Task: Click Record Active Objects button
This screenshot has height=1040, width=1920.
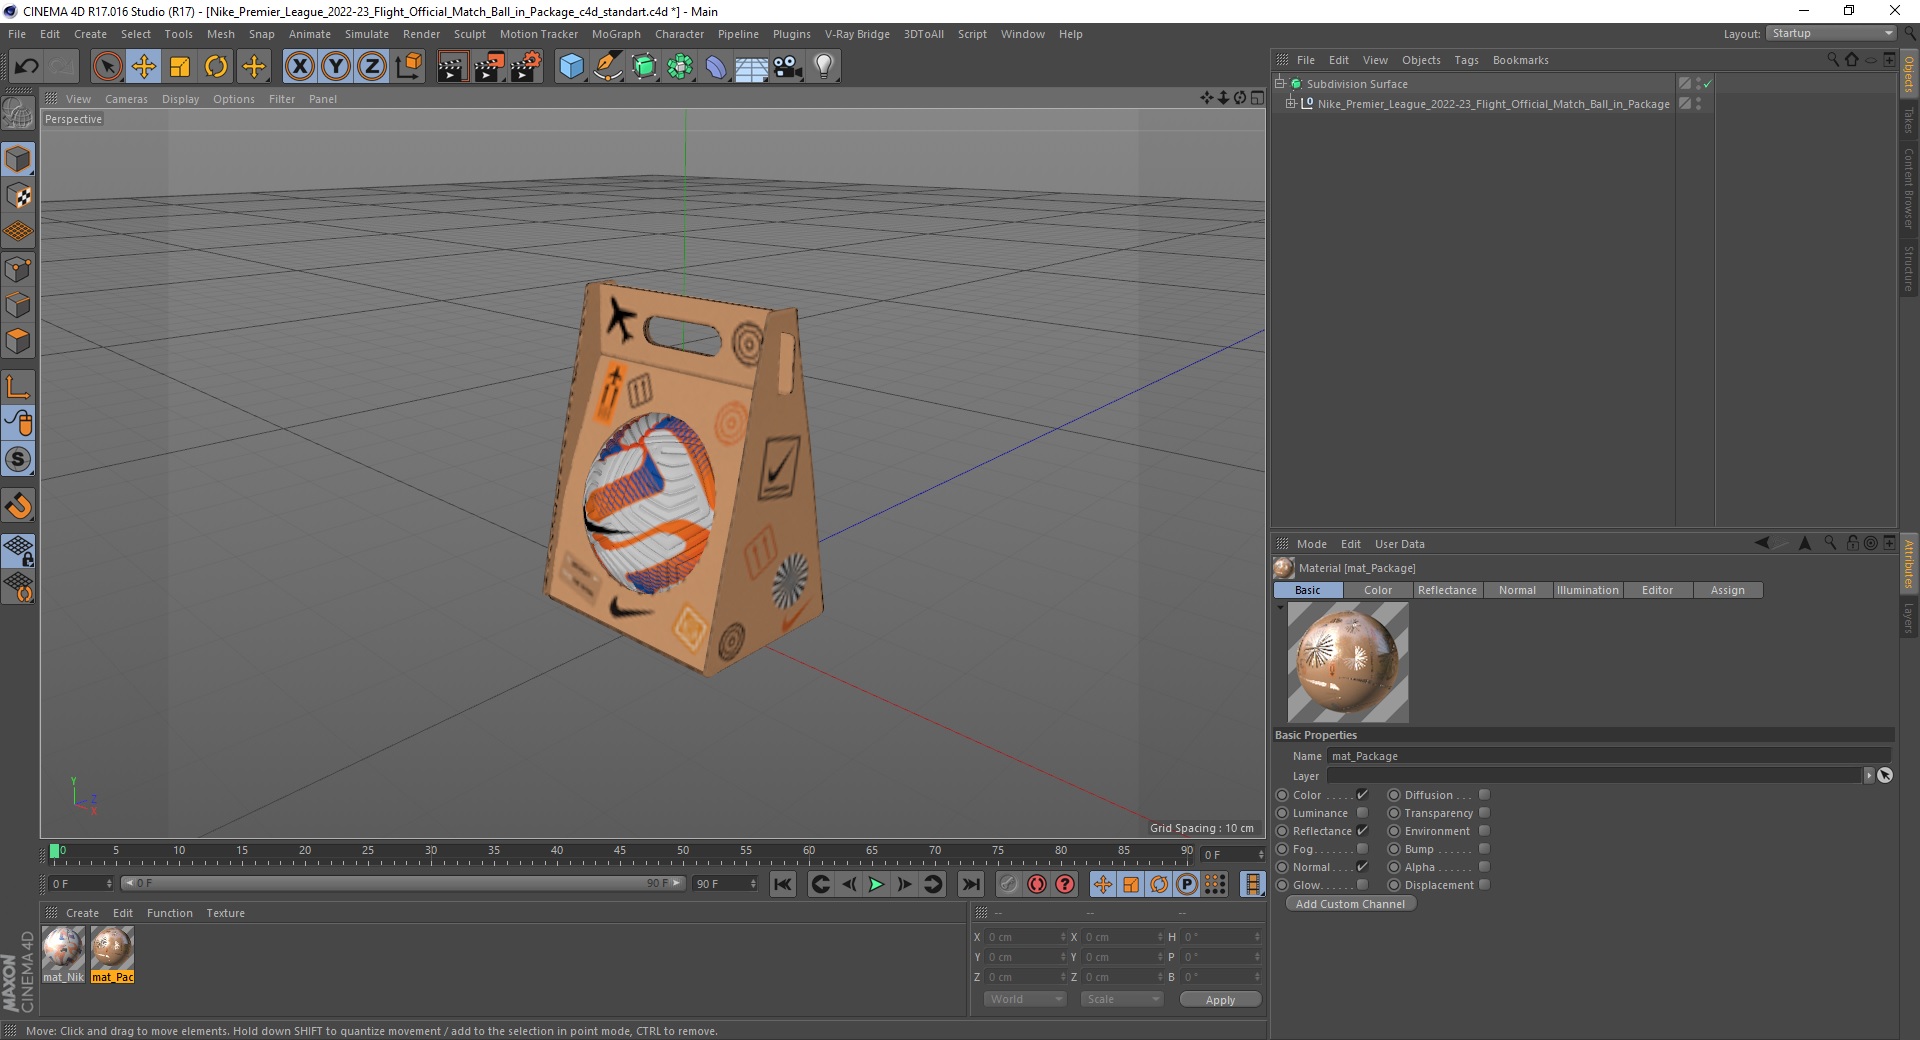Action: coord(1037,884)
